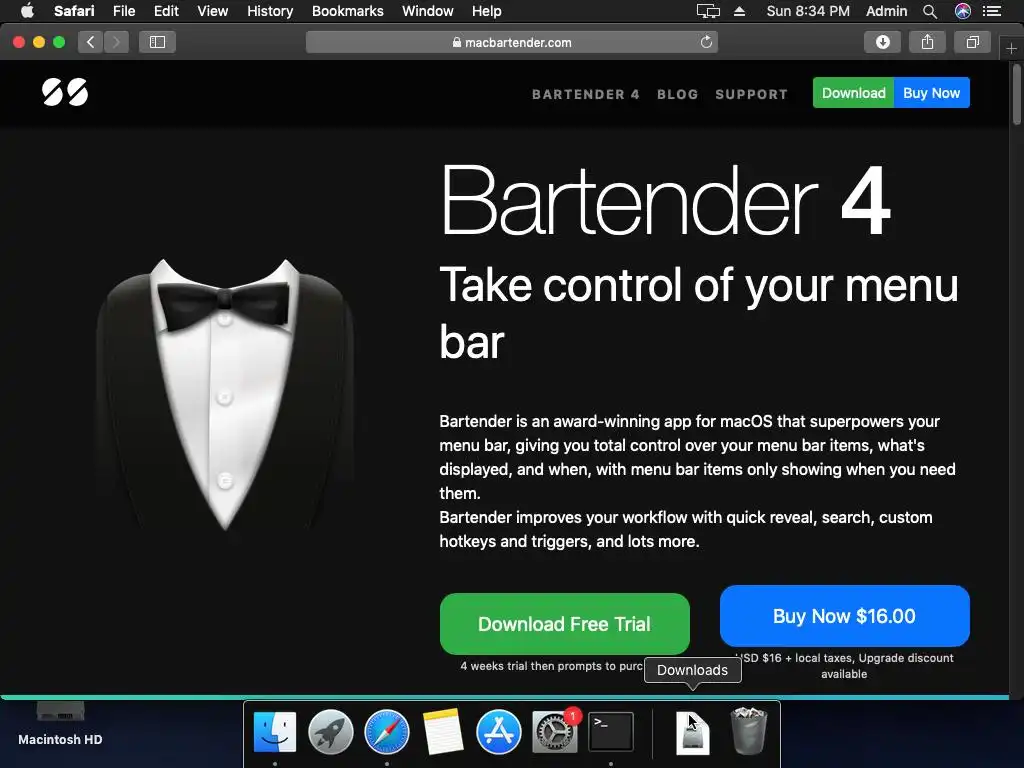Open Finder from the Dock

275,732
